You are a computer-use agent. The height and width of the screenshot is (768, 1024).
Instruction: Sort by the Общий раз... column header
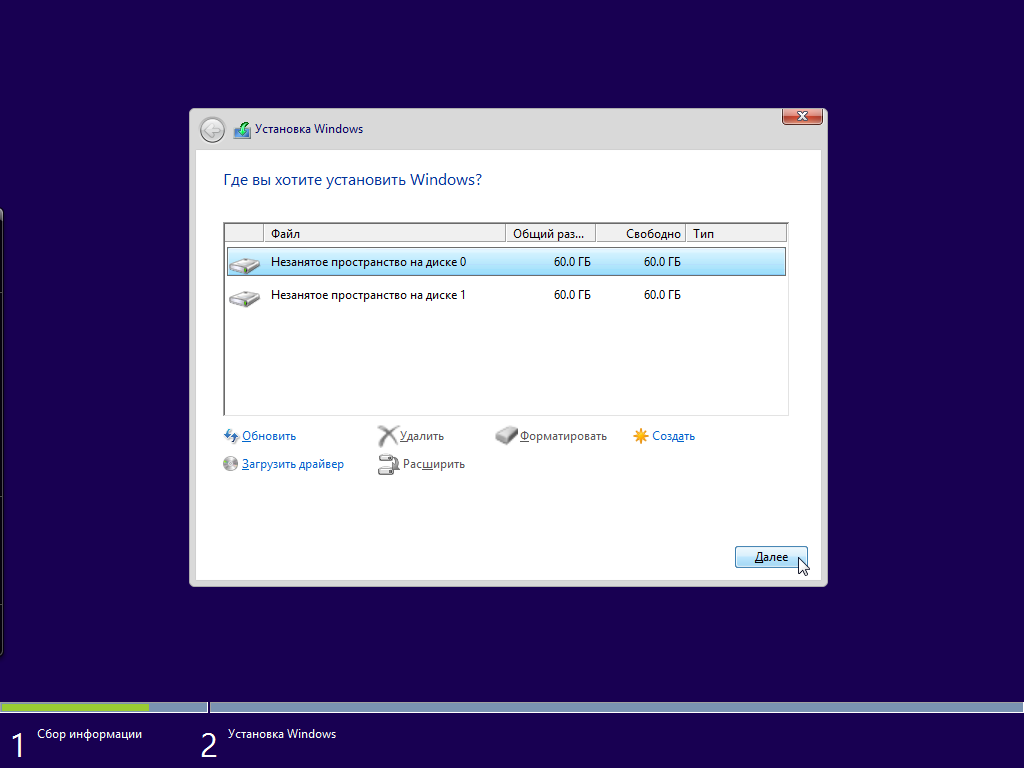point(551,233)
